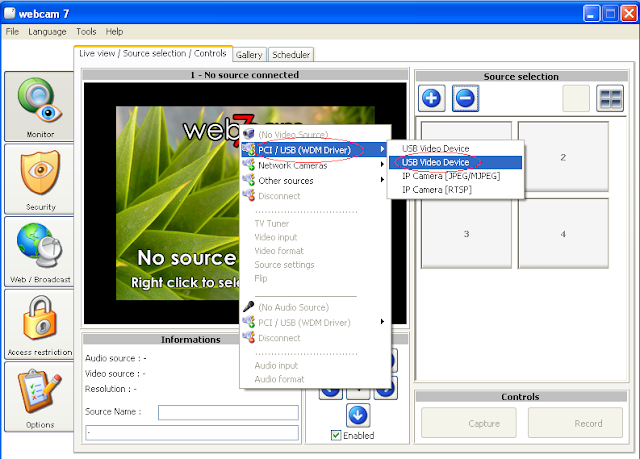Minimize the webcam 7 window
Viewport: 640px width, 459px height.
coord(591,14)
